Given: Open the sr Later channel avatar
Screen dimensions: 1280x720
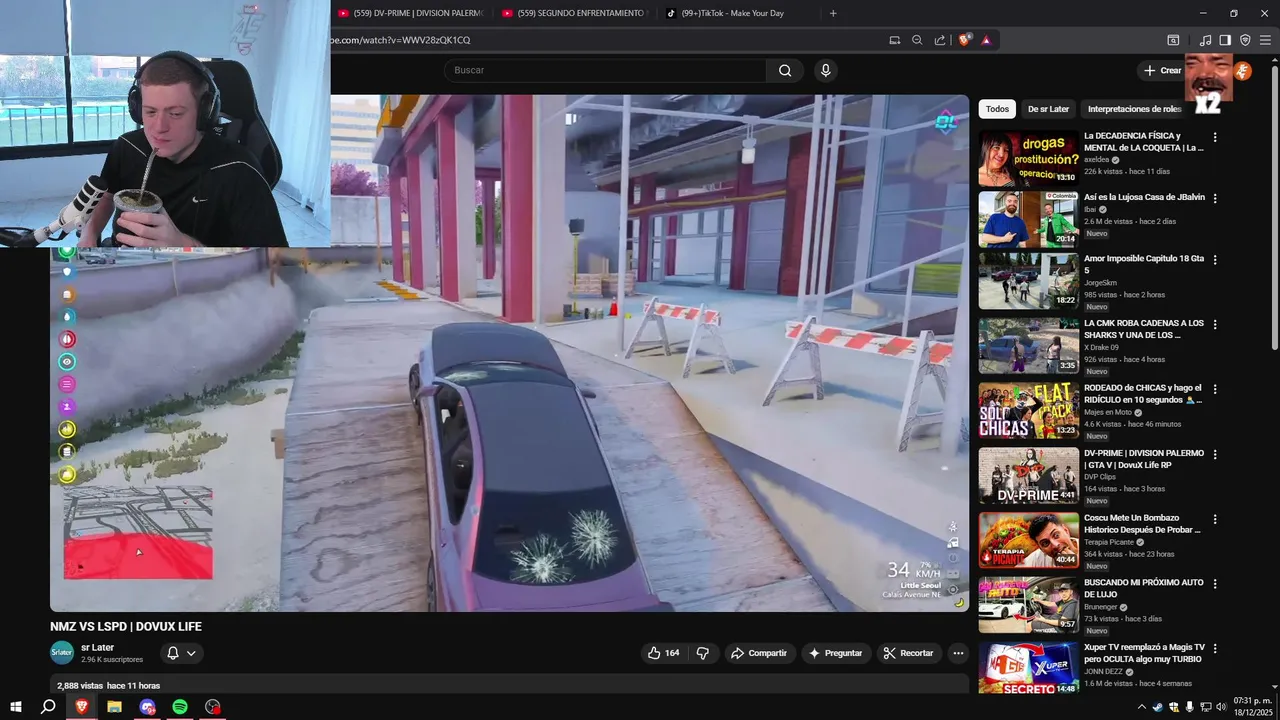Looking at the screenshot, I should coord(62,653).
